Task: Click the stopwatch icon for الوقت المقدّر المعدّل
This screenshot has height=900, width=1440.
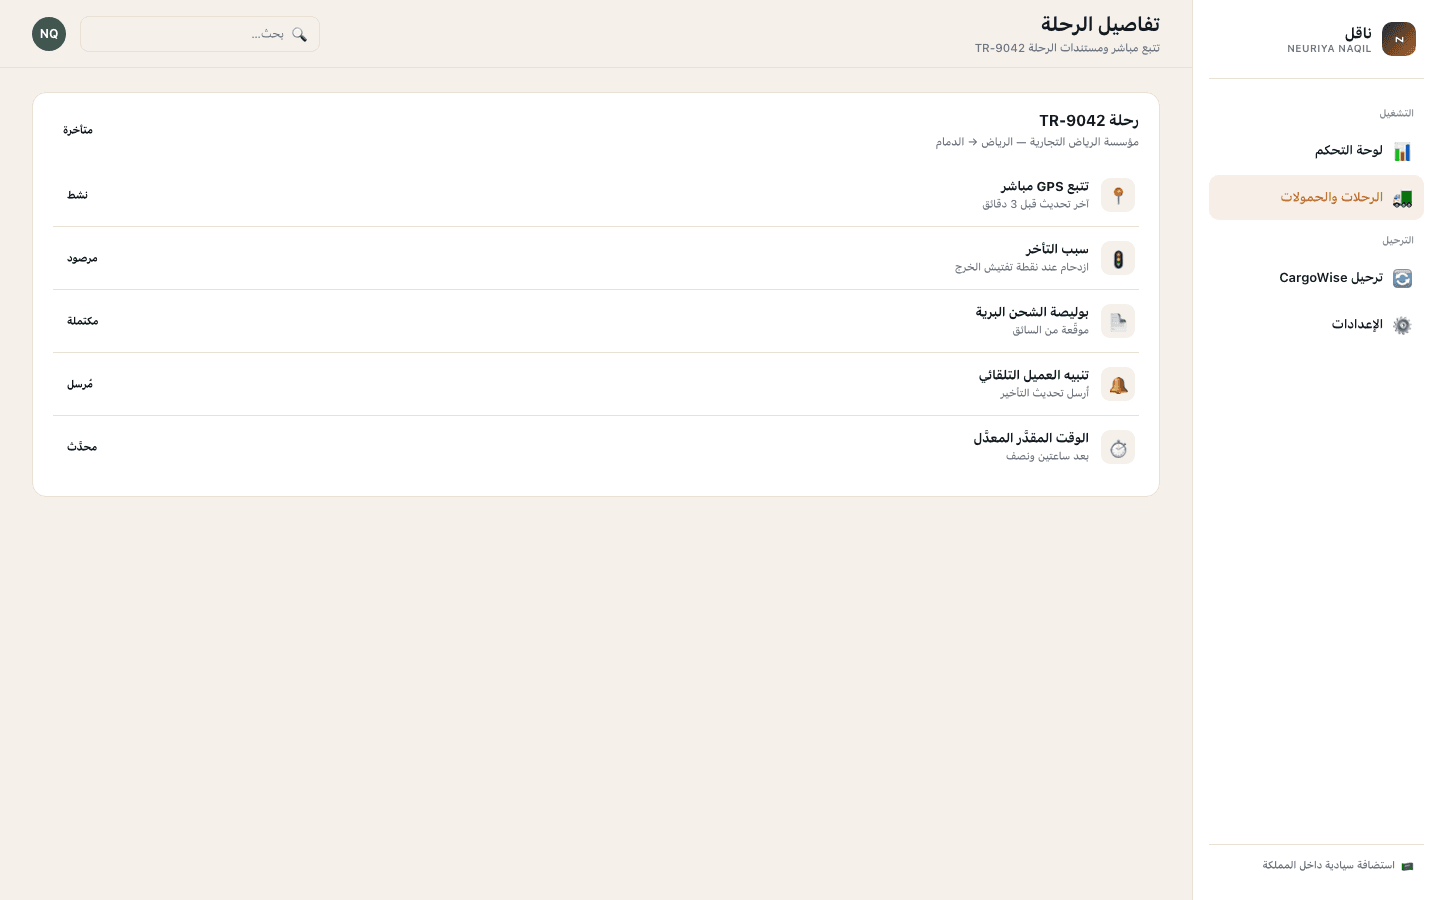Action: [x=1118, y=447]
